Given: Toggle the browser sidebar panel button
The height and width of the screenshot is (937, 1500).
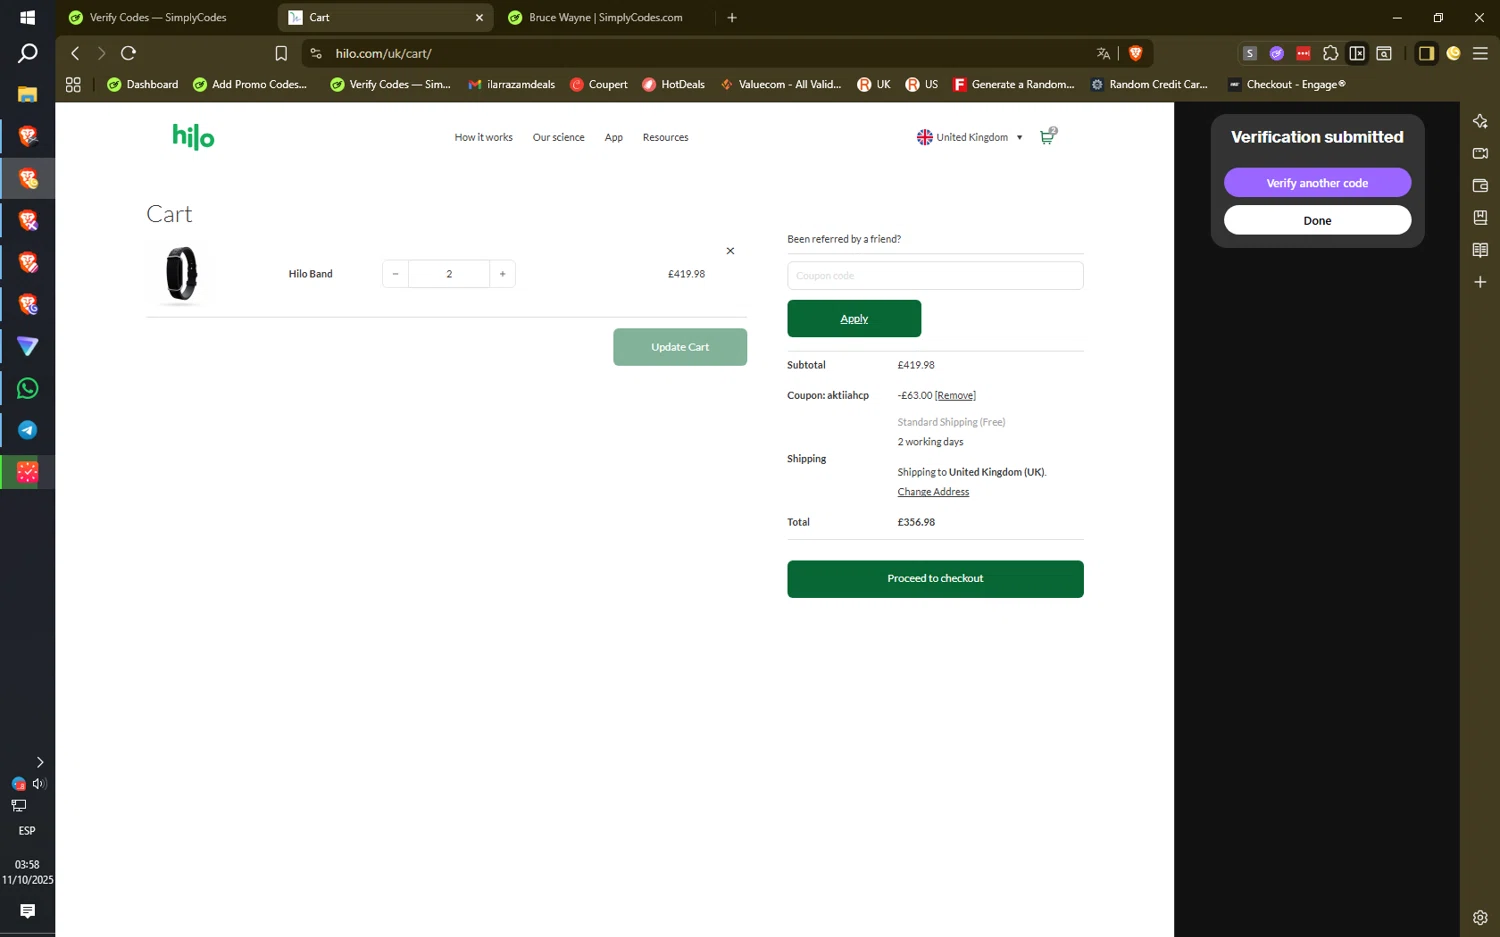Looking at the screenshot, I should coord(1426,53).
